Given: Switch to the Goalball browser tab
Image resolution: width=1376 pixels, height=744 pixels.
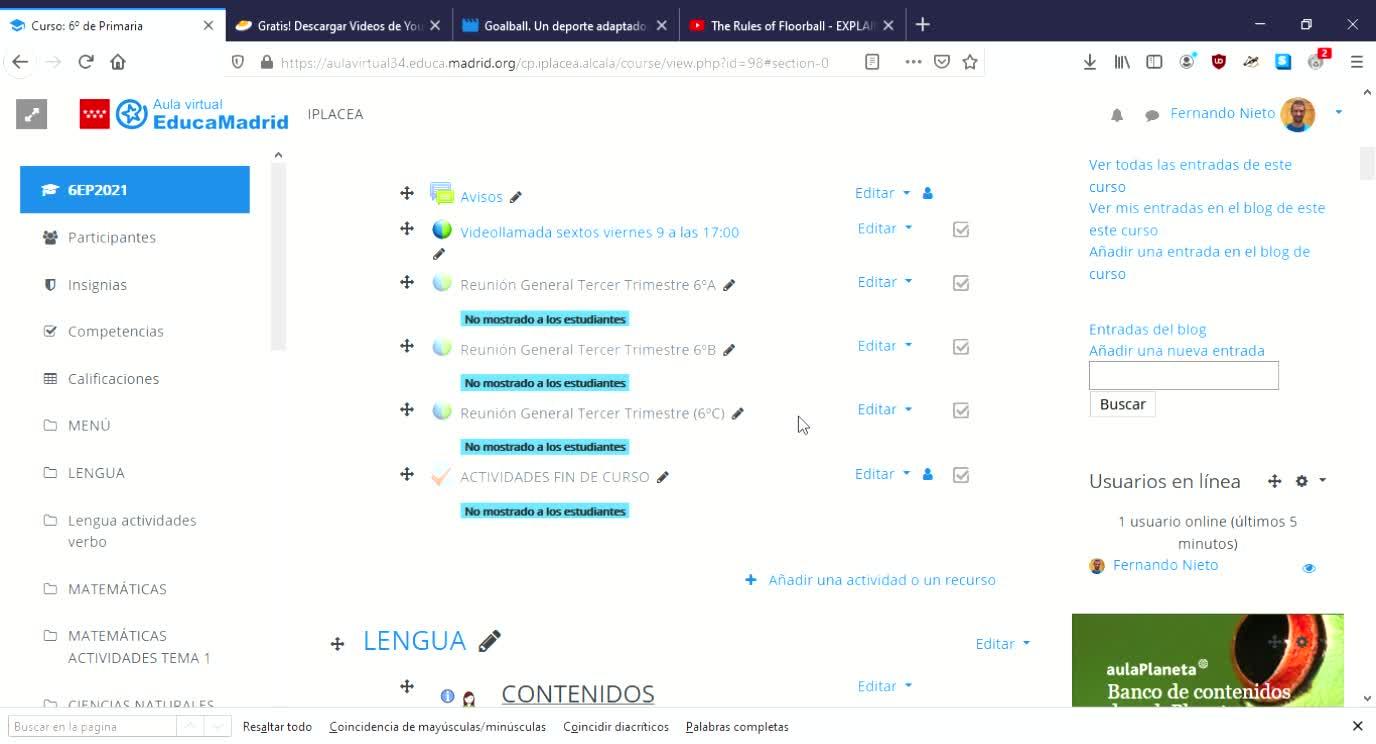Looking at the screenshot, I should [x=565, y=26].
